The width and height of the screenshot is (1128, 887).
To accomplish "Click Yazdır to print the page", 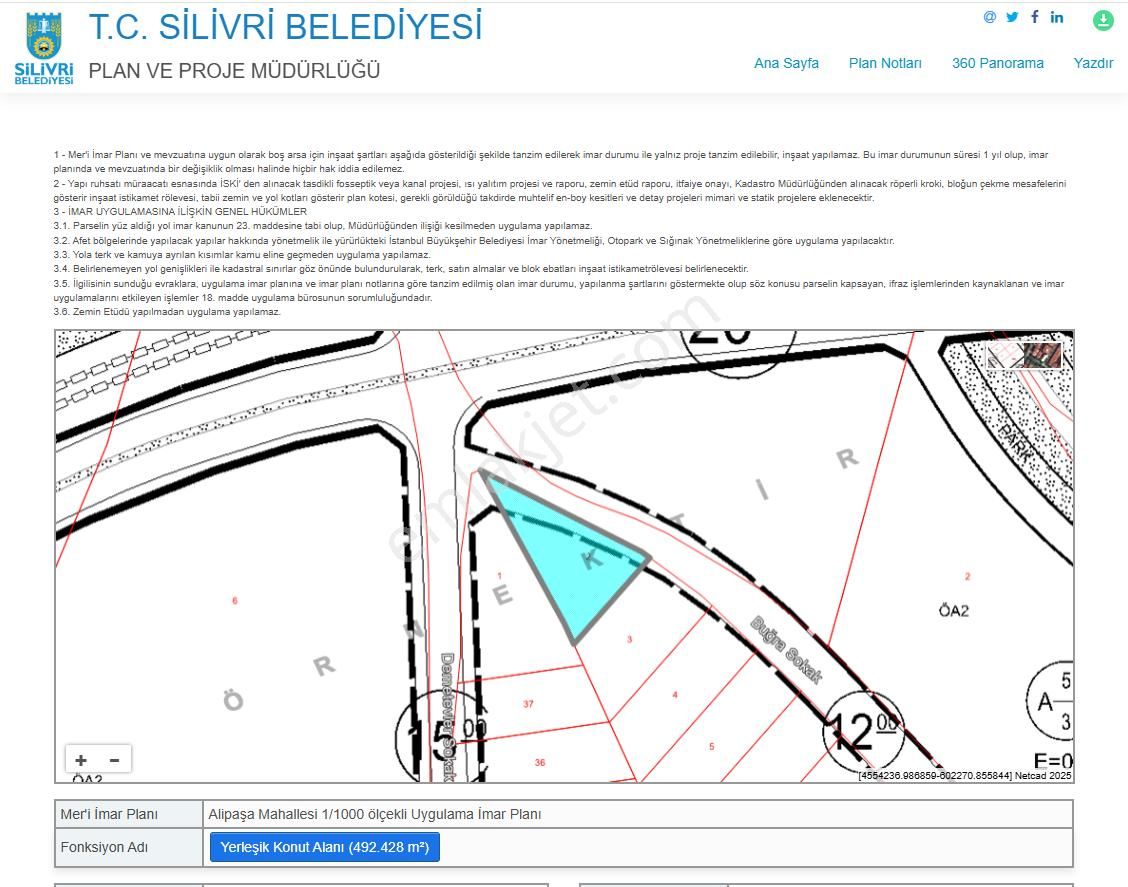I will [1093, 63].
